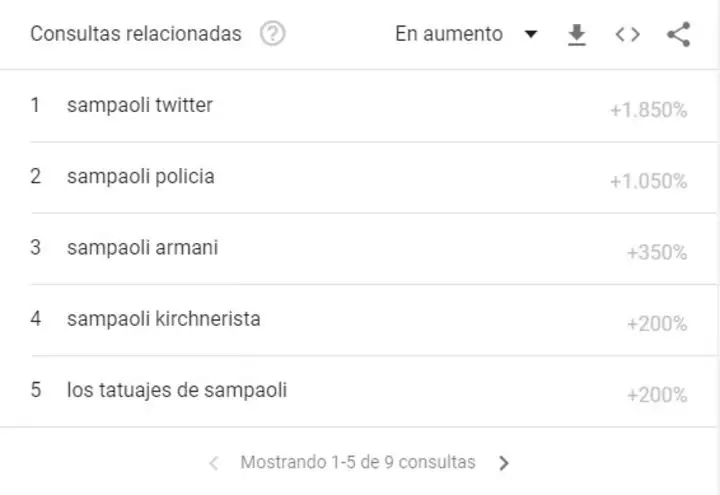Click +200% beside sampaoli kirchnerista

click(x=657, y=324)
